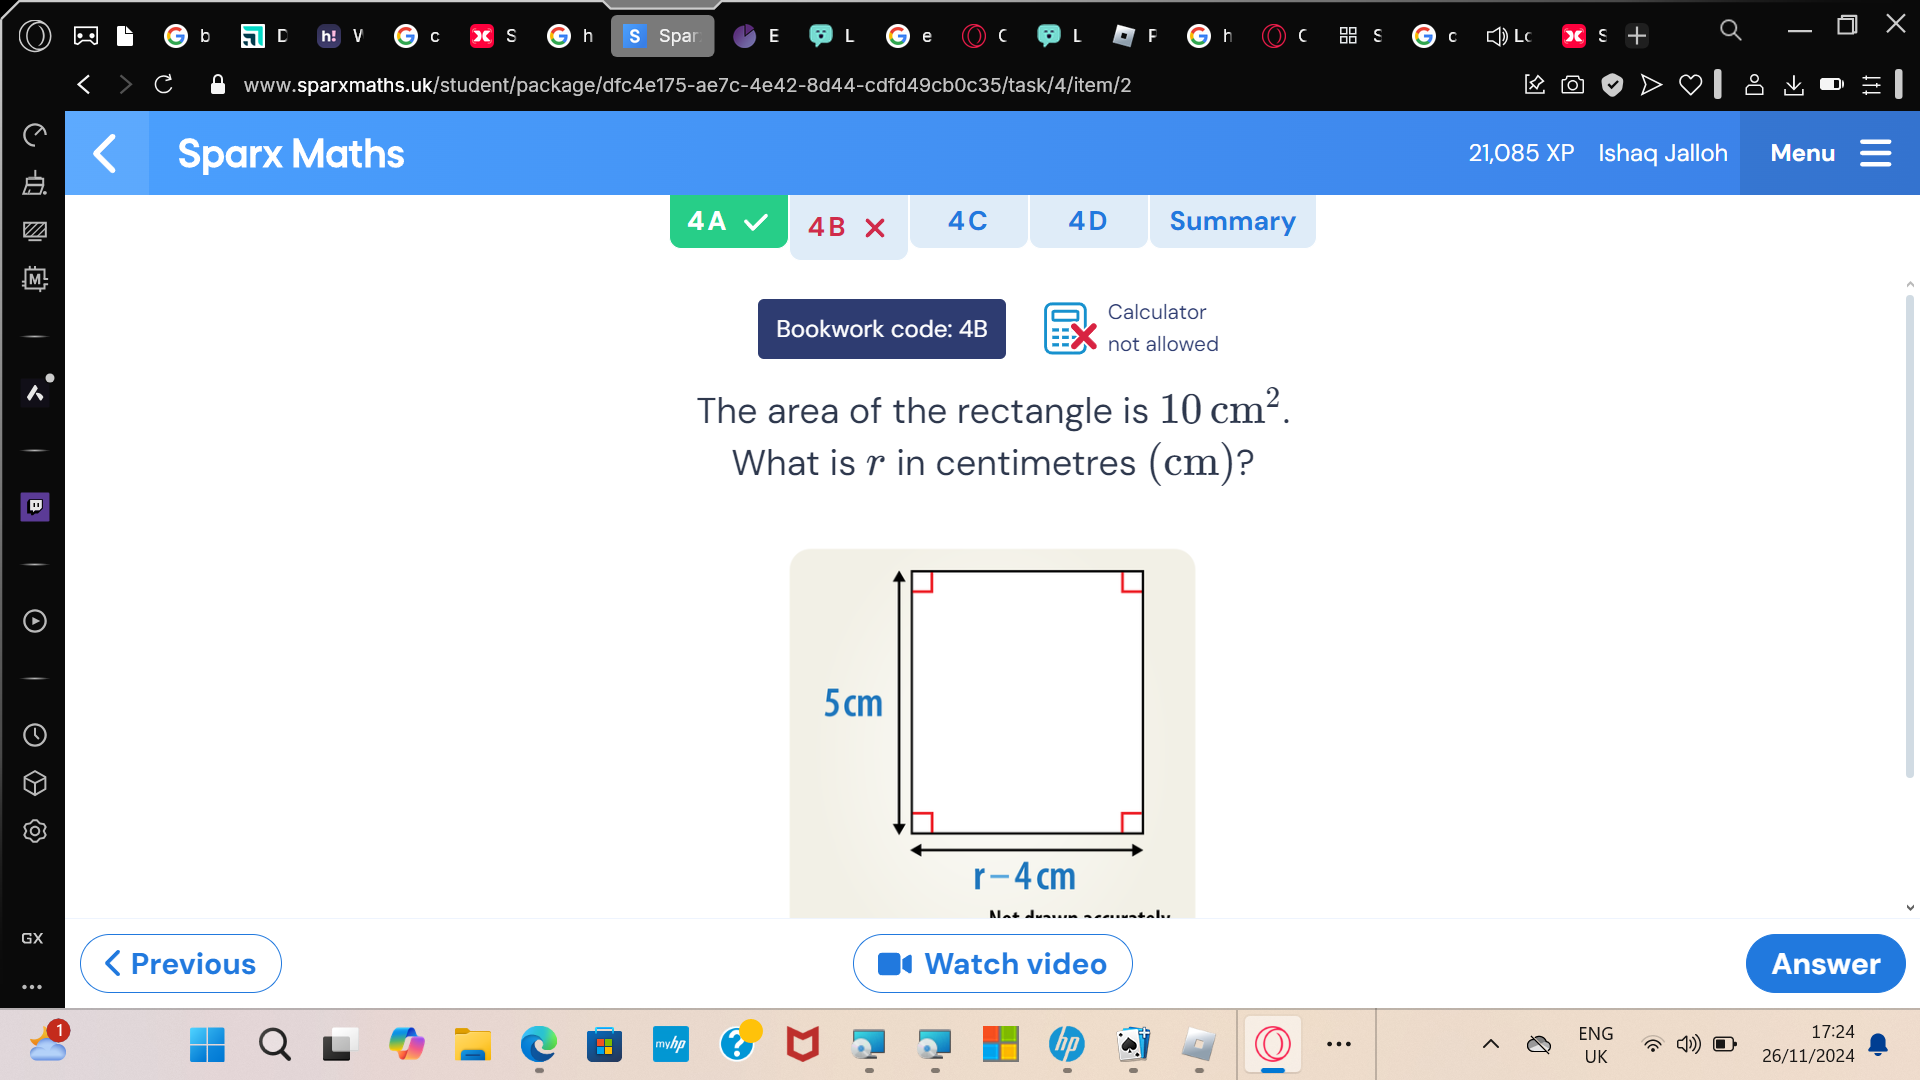This screenshot has height=1080, width=1920.
Task: Open the volume control in system tray
Action: point(1688,1044)
